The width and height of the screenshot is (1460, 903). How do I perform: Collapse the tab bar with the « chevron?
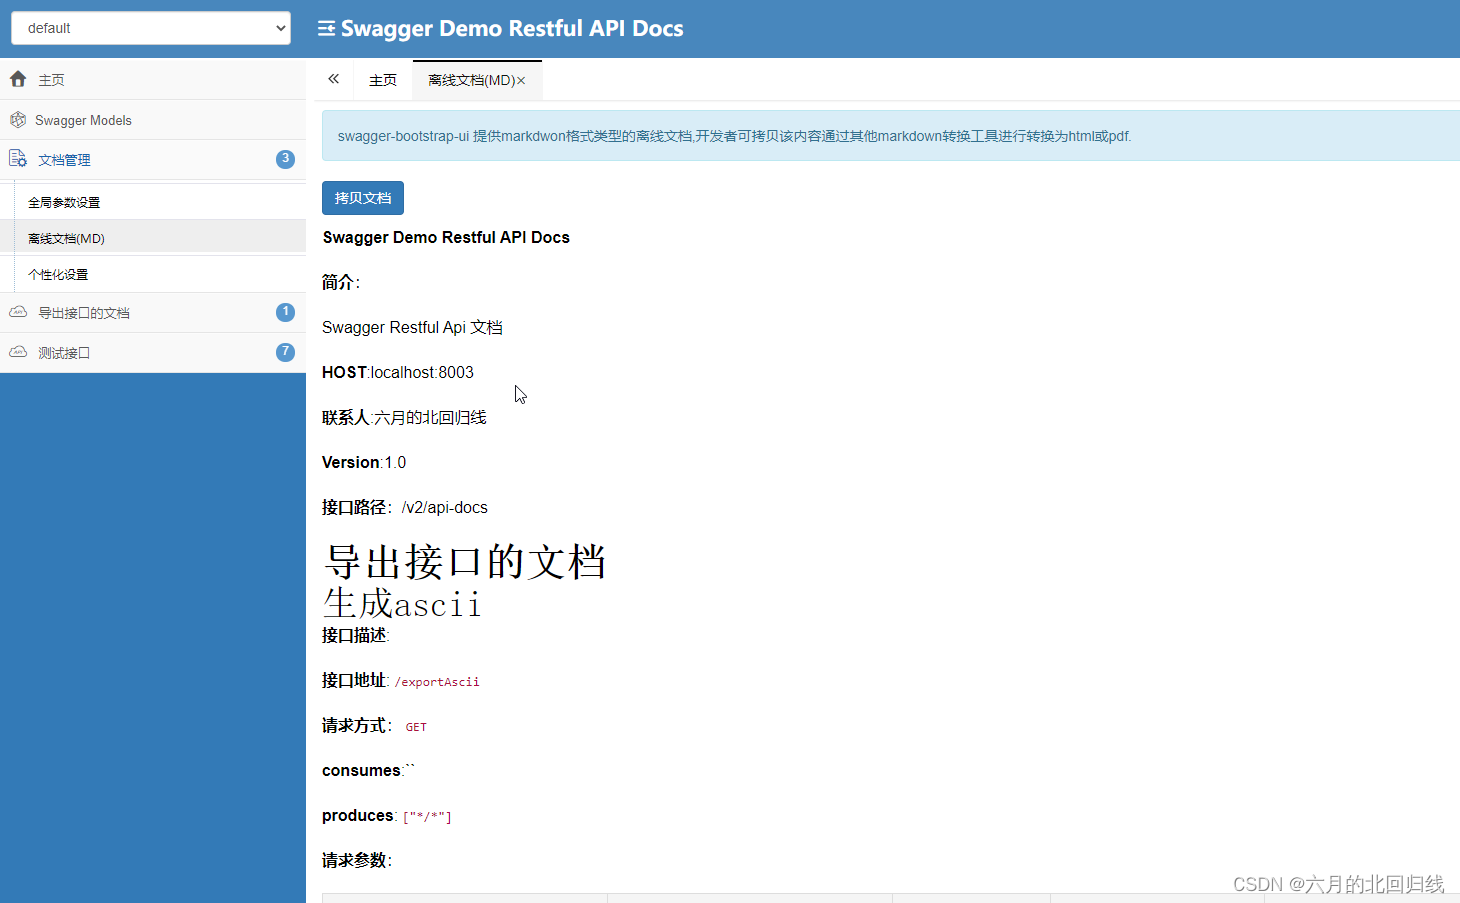coord(333,79)
